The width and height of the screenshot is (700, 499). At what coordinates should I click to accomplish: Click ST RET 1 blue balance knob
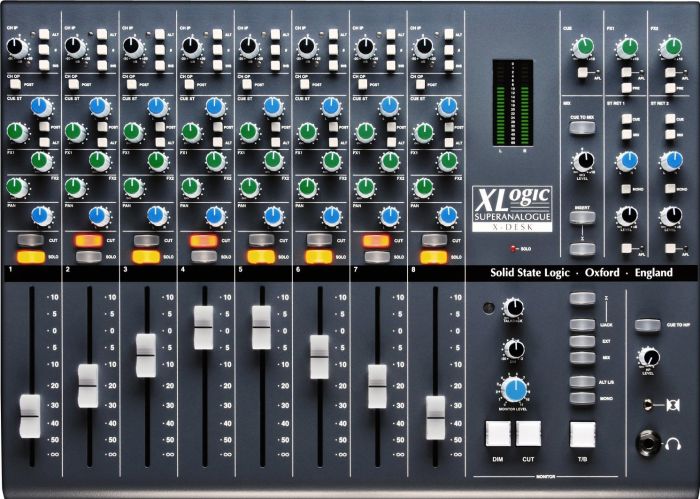click(x=627, y=162)
